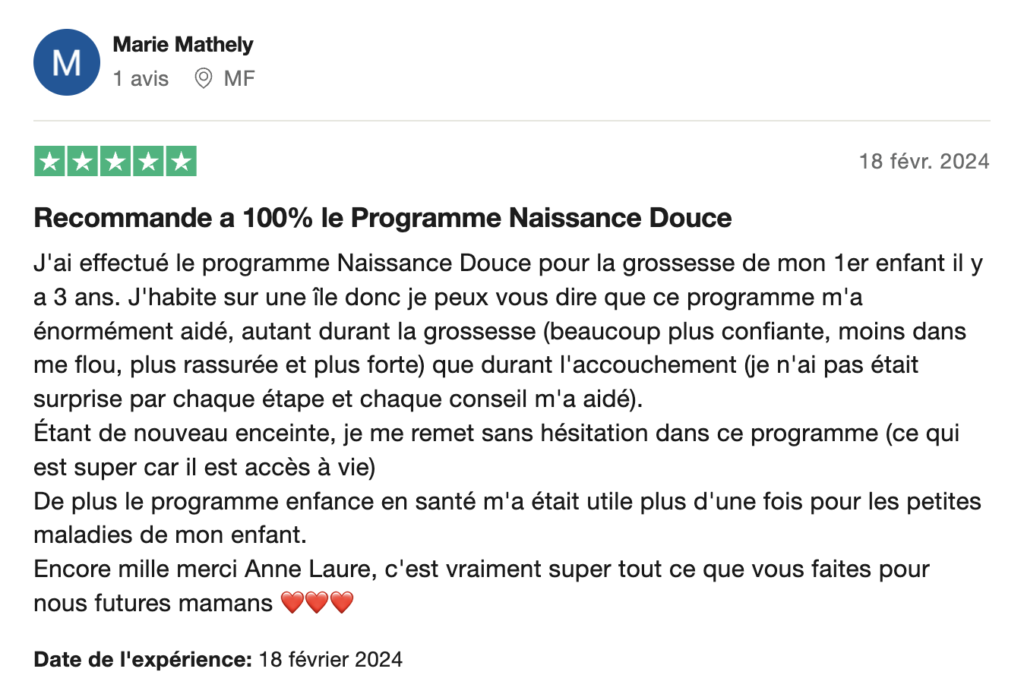Click the fifth green star

[x=181, y=161]
